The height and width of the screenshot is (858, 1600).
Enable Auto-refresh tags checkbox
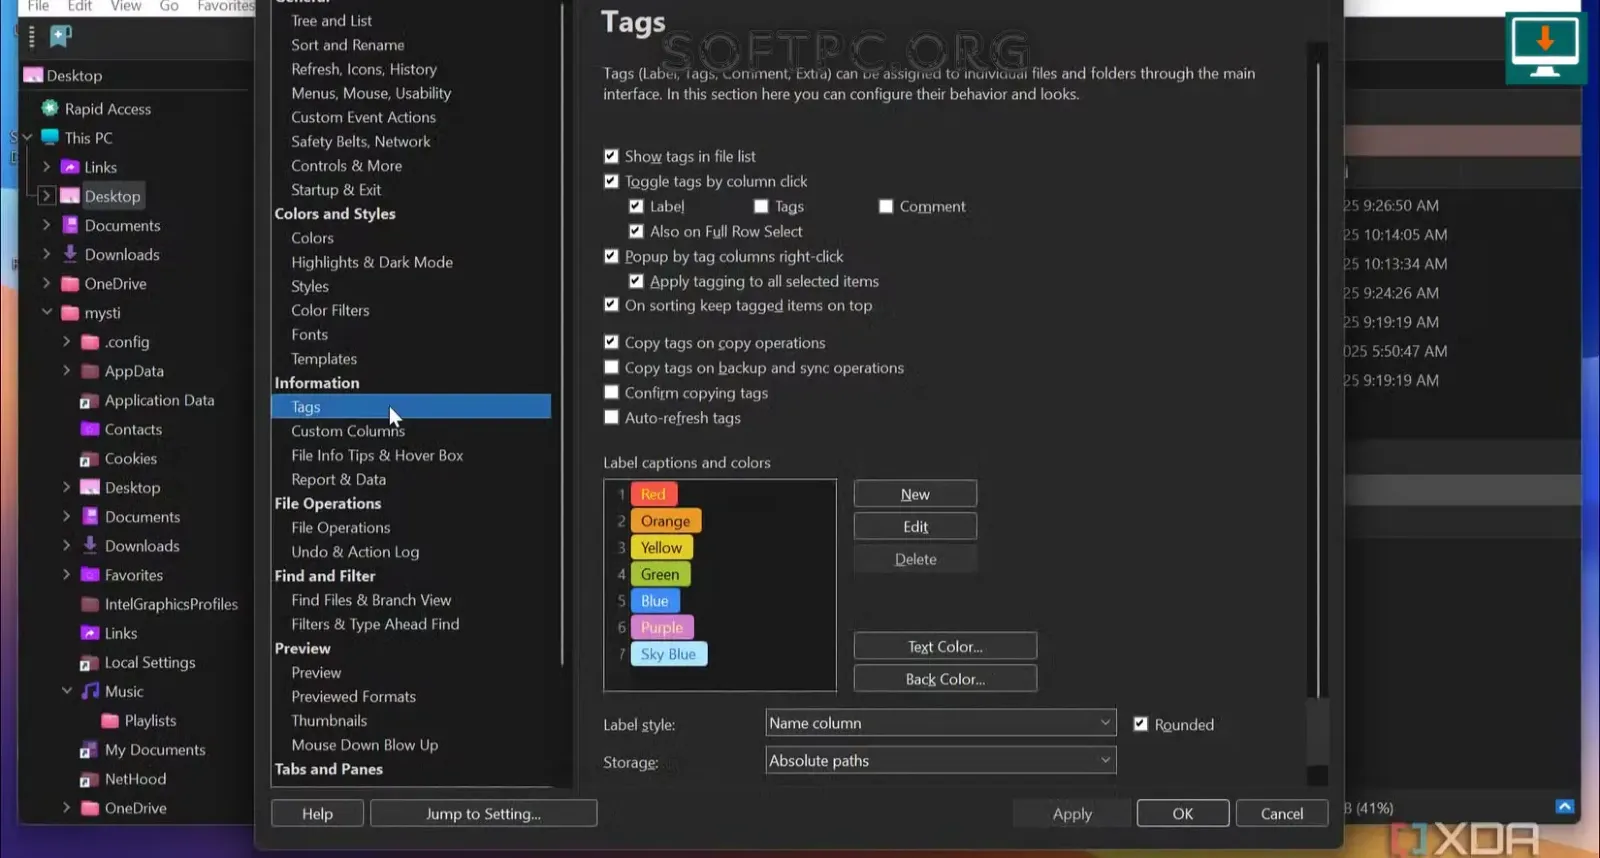click(x=611, y=417)
